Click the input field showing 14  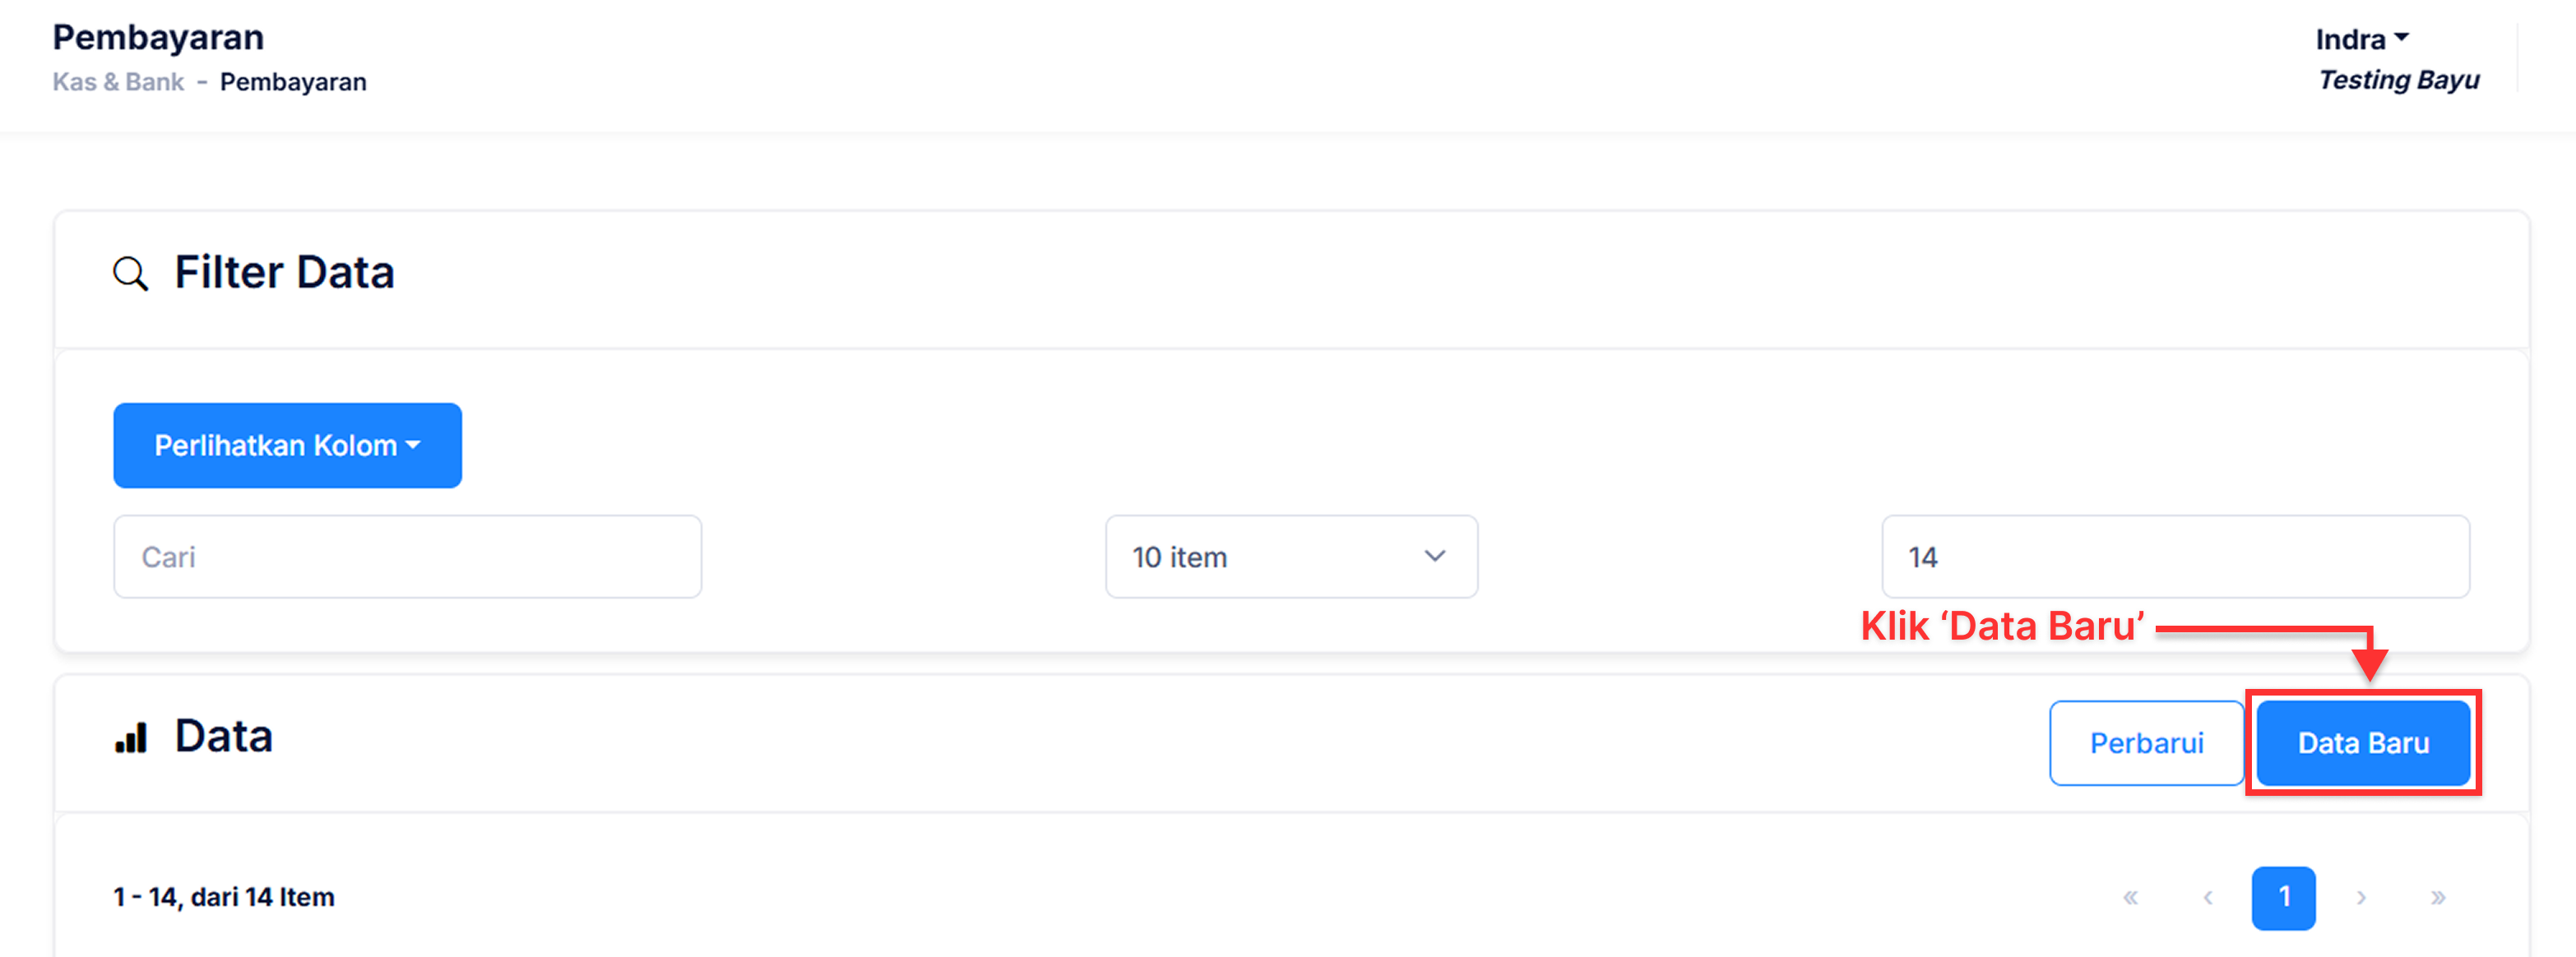2175,557
